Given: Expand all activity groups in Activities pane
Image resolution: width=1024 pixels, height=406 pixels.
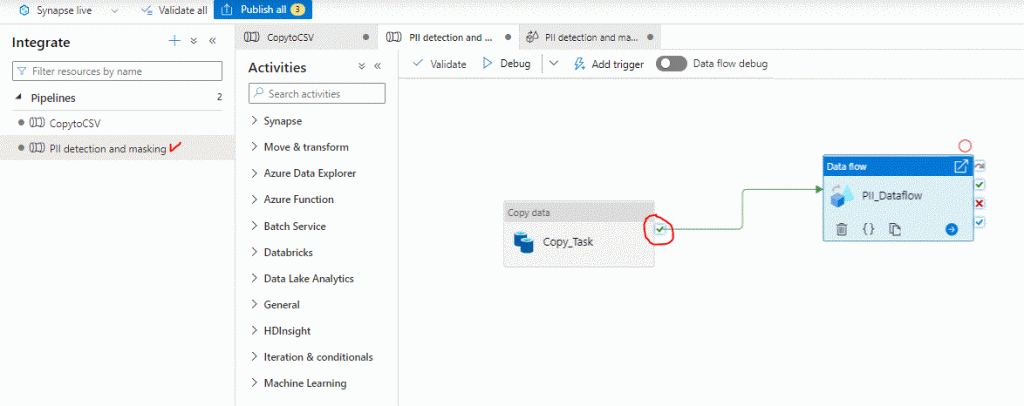Looking at the screenshot, I should click(362, 67).
